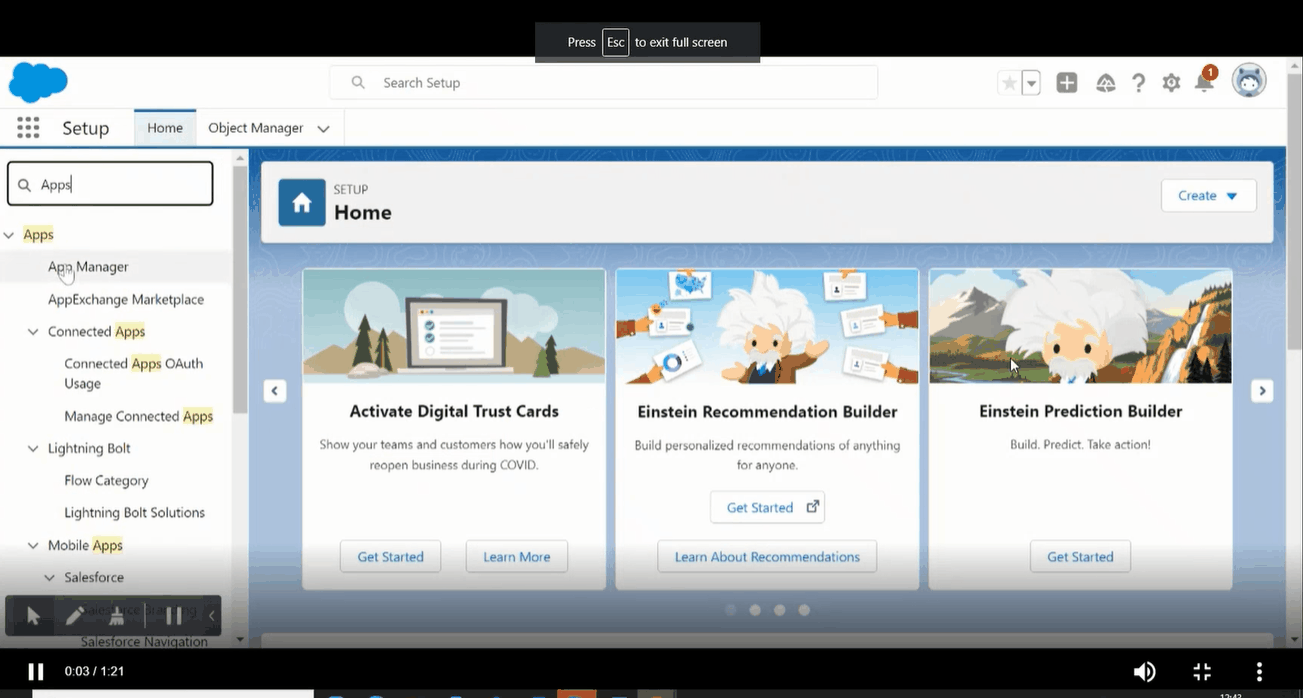Select the annotation pen tool
The width and height of the screenshot is (1303, 698).
tap(75, 615)
